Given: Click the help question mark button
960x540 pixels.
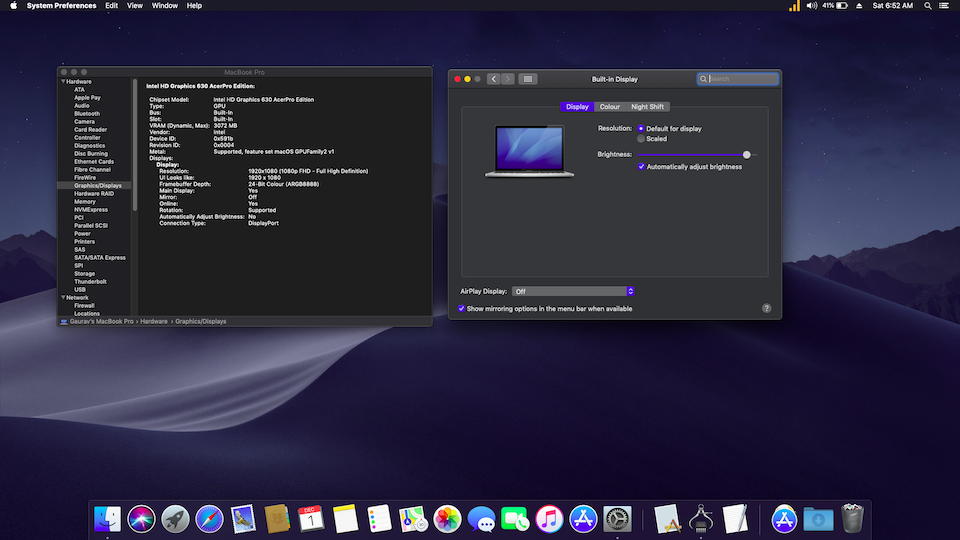Looking at the screenshot, I should 767,309.
